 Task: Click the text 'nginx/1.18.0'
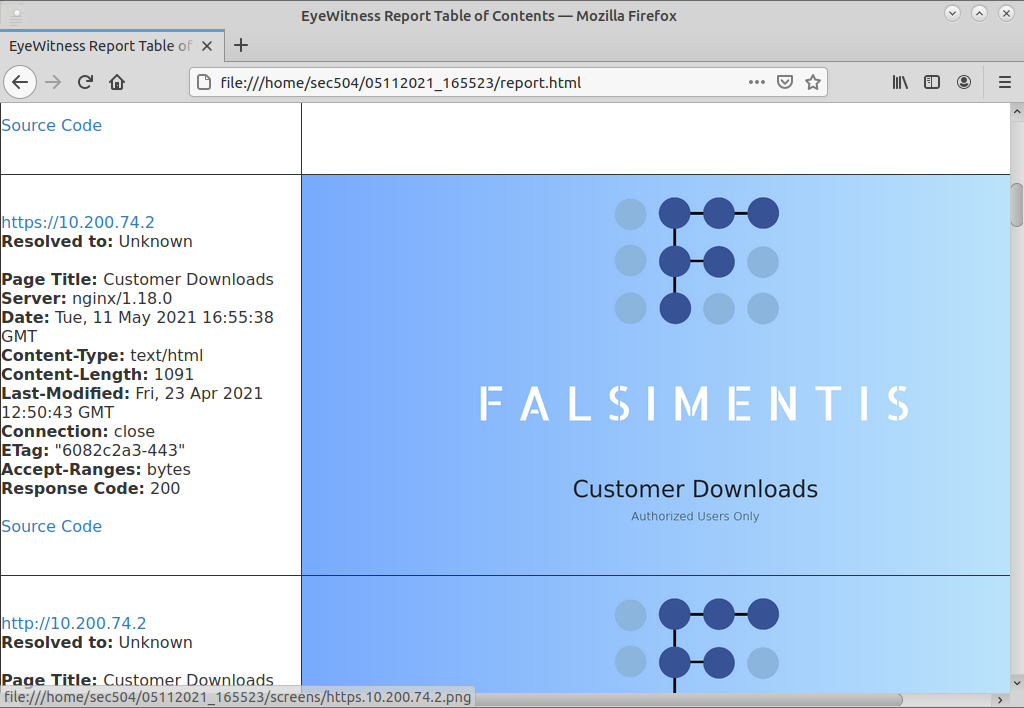click(x=122, y=298)
